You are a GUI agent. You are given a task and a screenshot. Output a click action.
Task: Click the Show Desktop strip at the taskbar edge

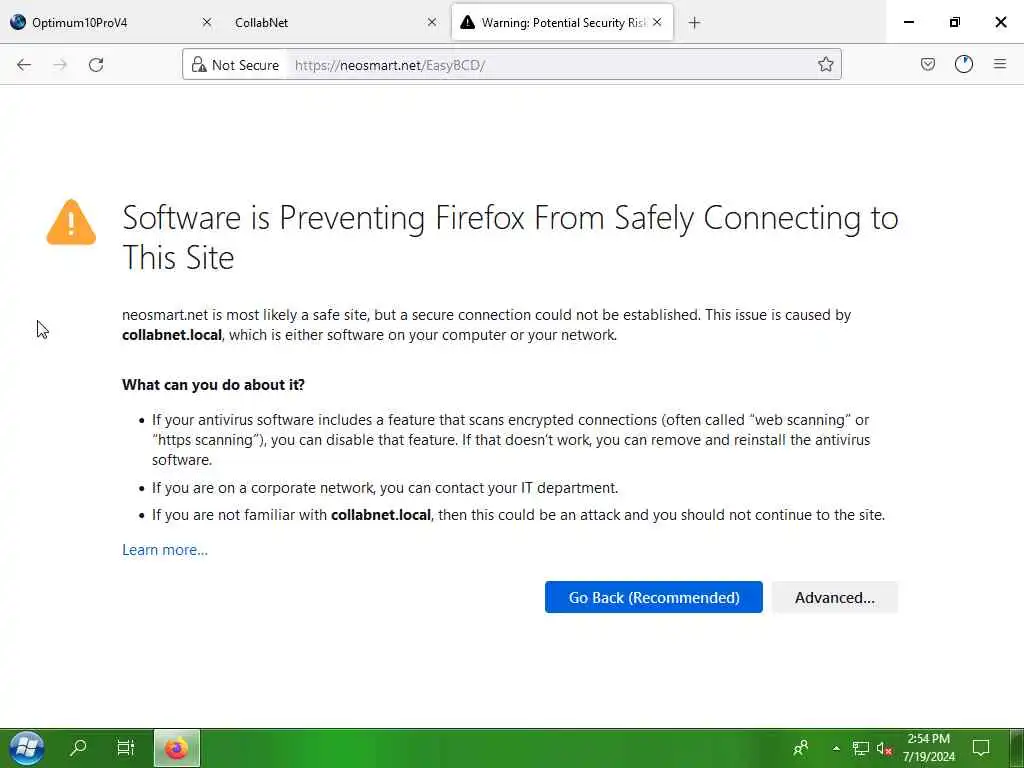click(x=1017, y=748)
